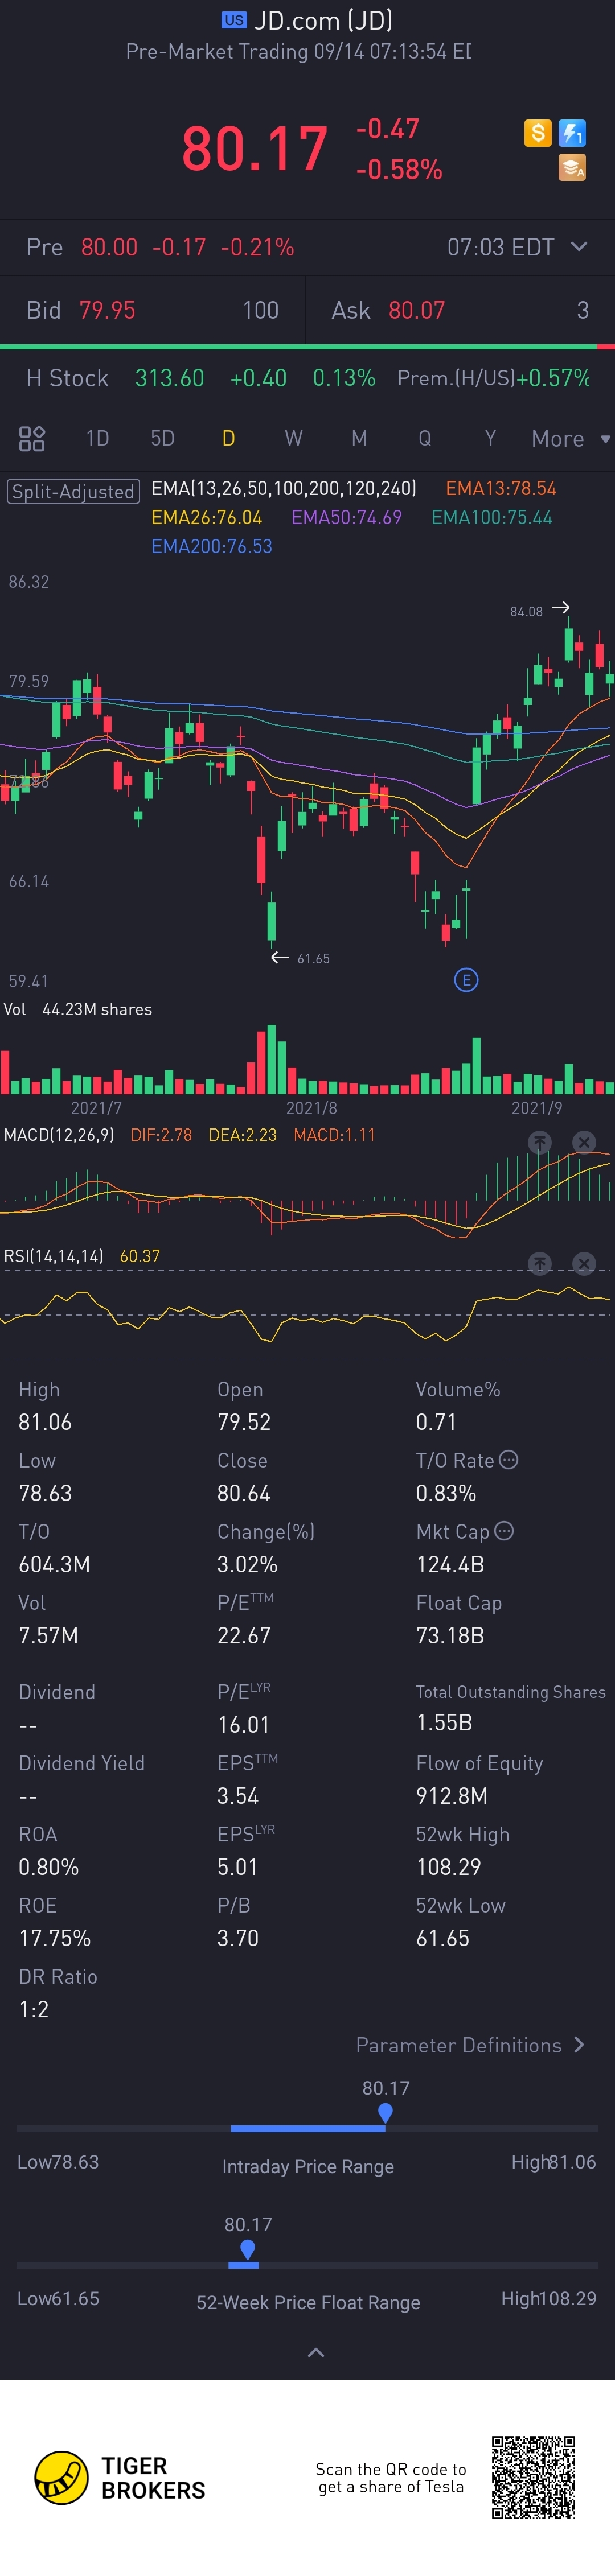The height and width of the screenshot is (2576, 615).
Task: Tap the orange stacked layers icon
Action: pos(572,167)
